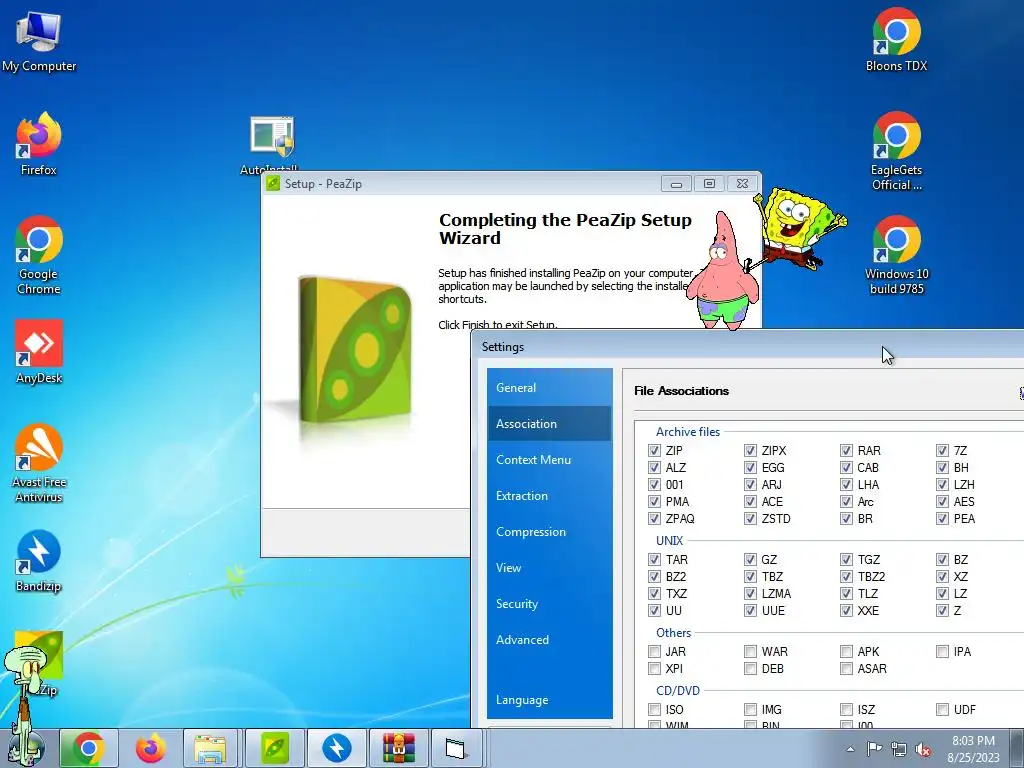This screenshot has width=1024, height=768.
Task: Open Start menu Squidward button
Action: tap(26, 748)
